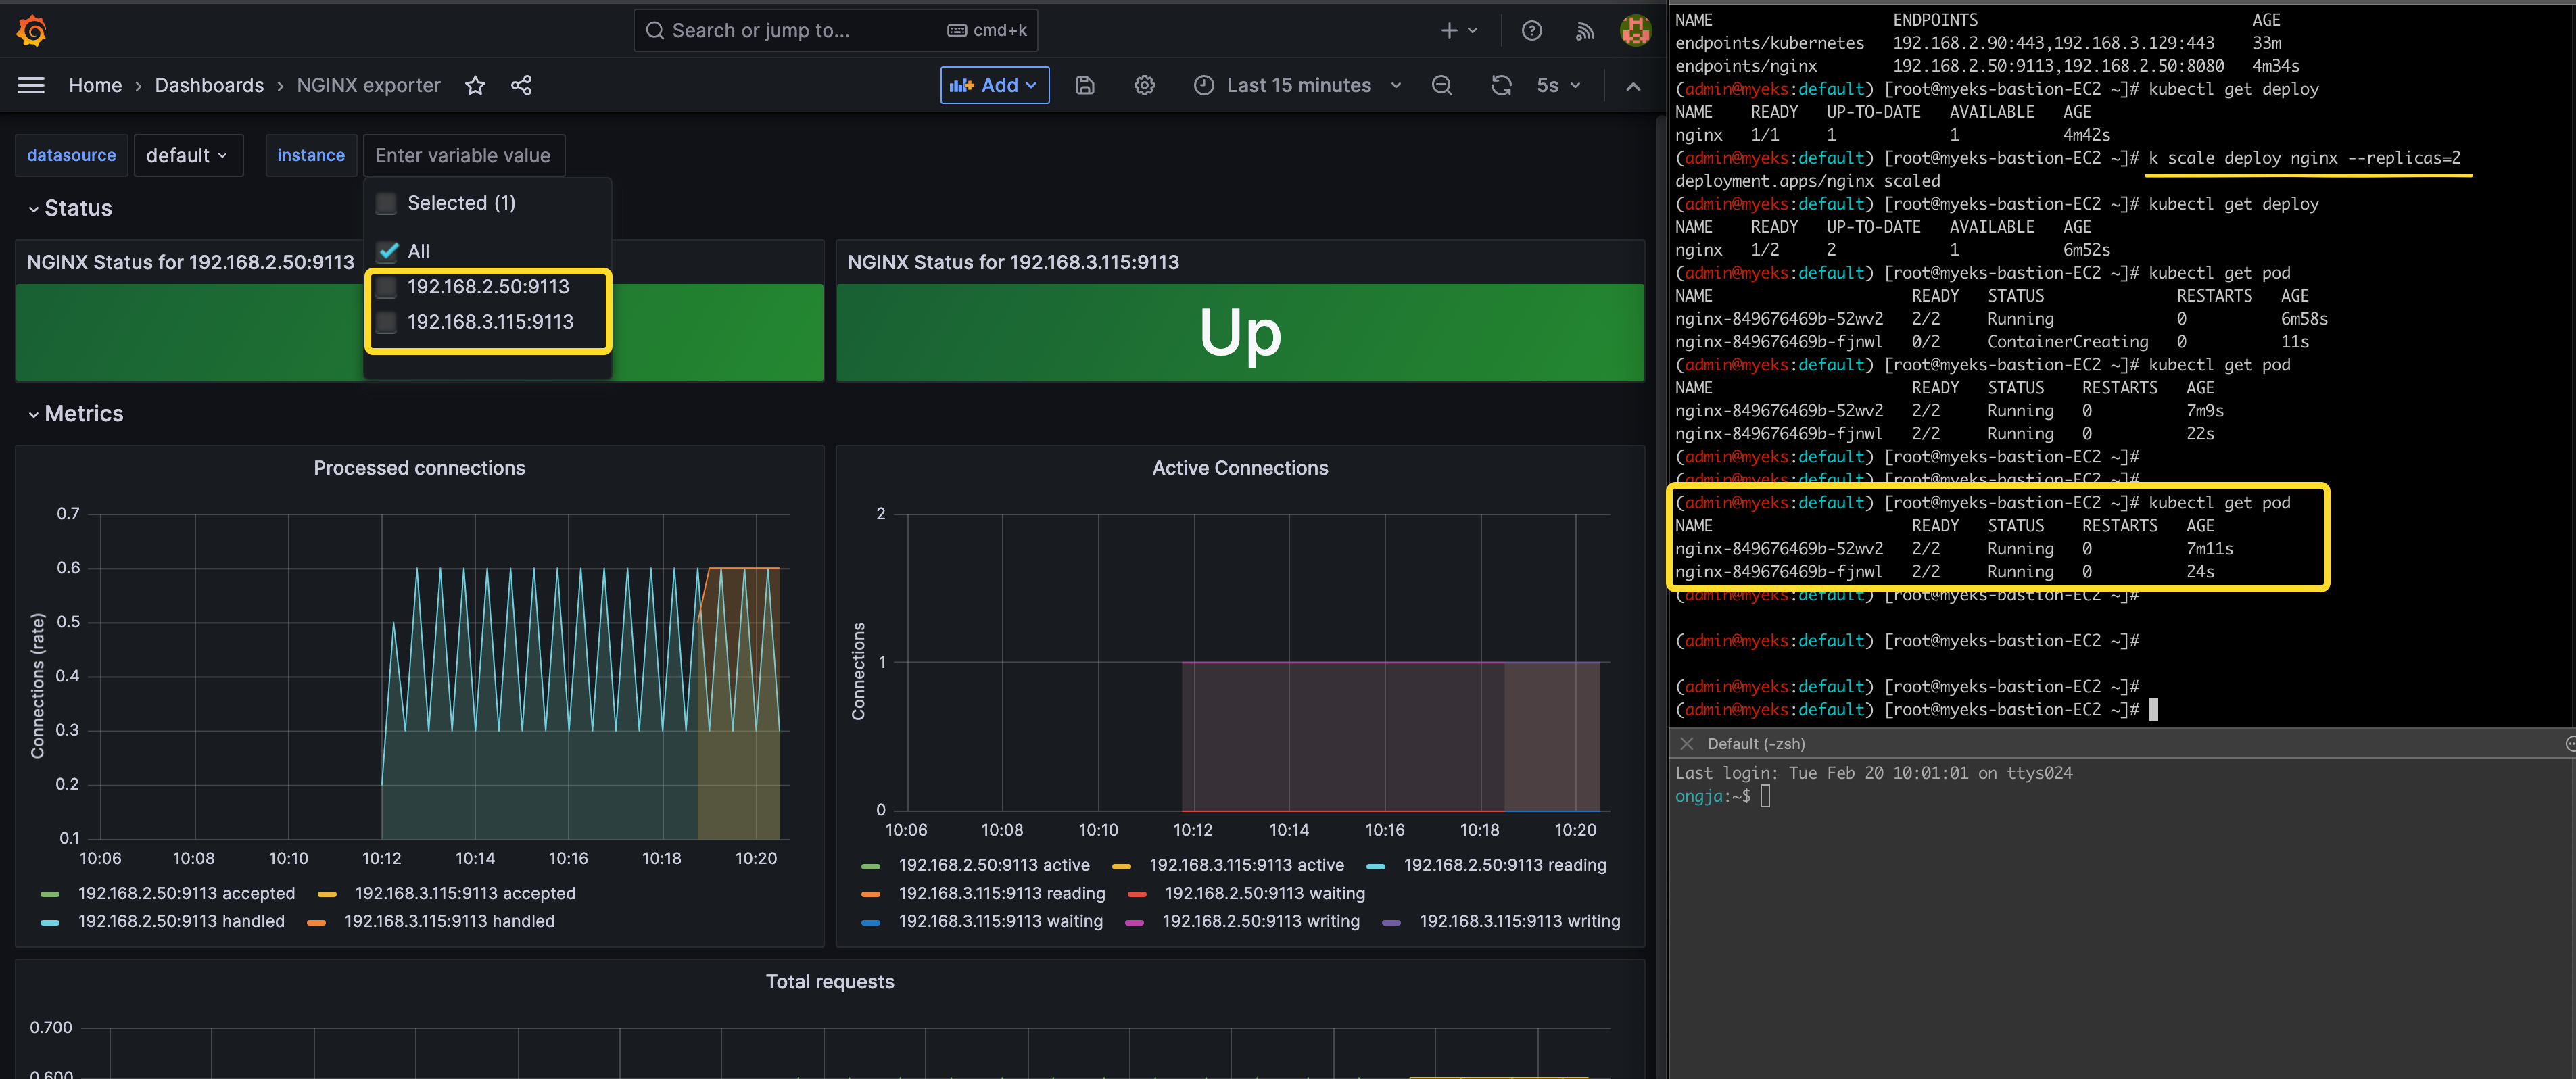Check the 192.168.3.115:9113 instance option
2576x1079 pixels.
pos(386,323)
